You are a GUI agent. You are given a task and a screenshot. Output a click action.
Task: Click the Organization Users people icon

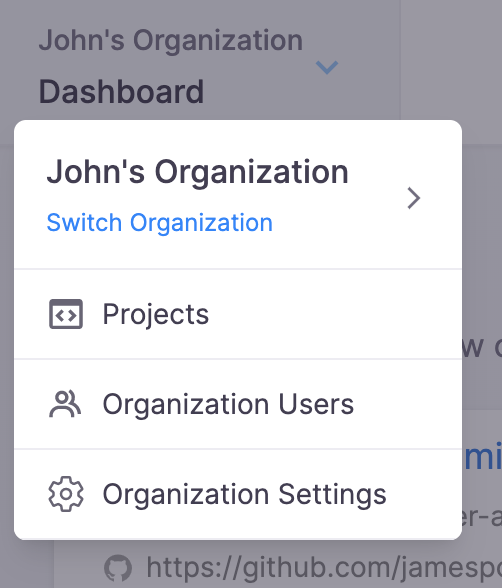(x=65, y=404)
